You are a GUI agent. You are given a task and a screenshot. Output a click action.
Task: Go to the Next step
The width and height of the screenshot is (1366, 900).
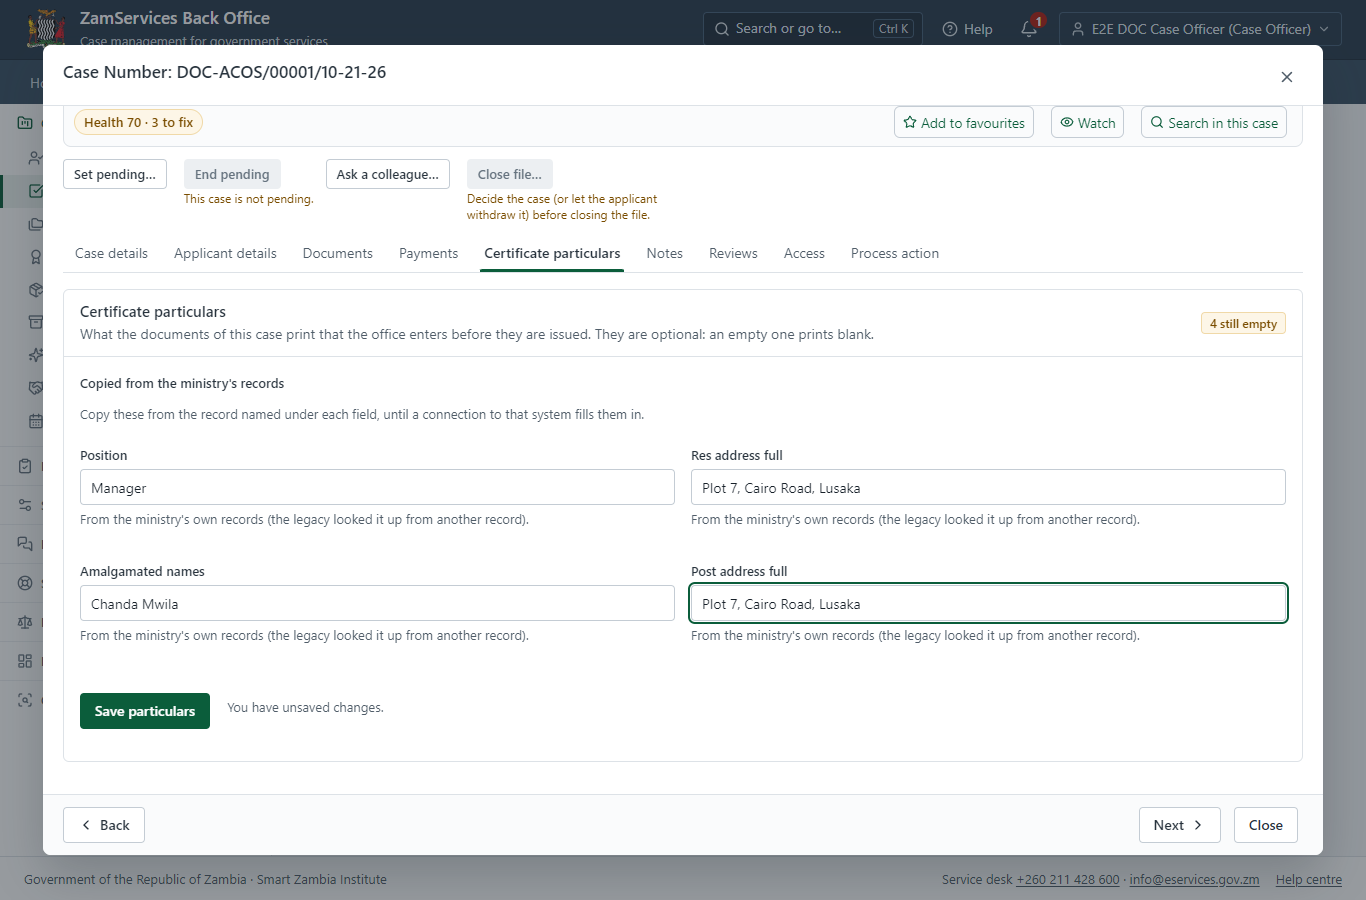pos(1180,825)
